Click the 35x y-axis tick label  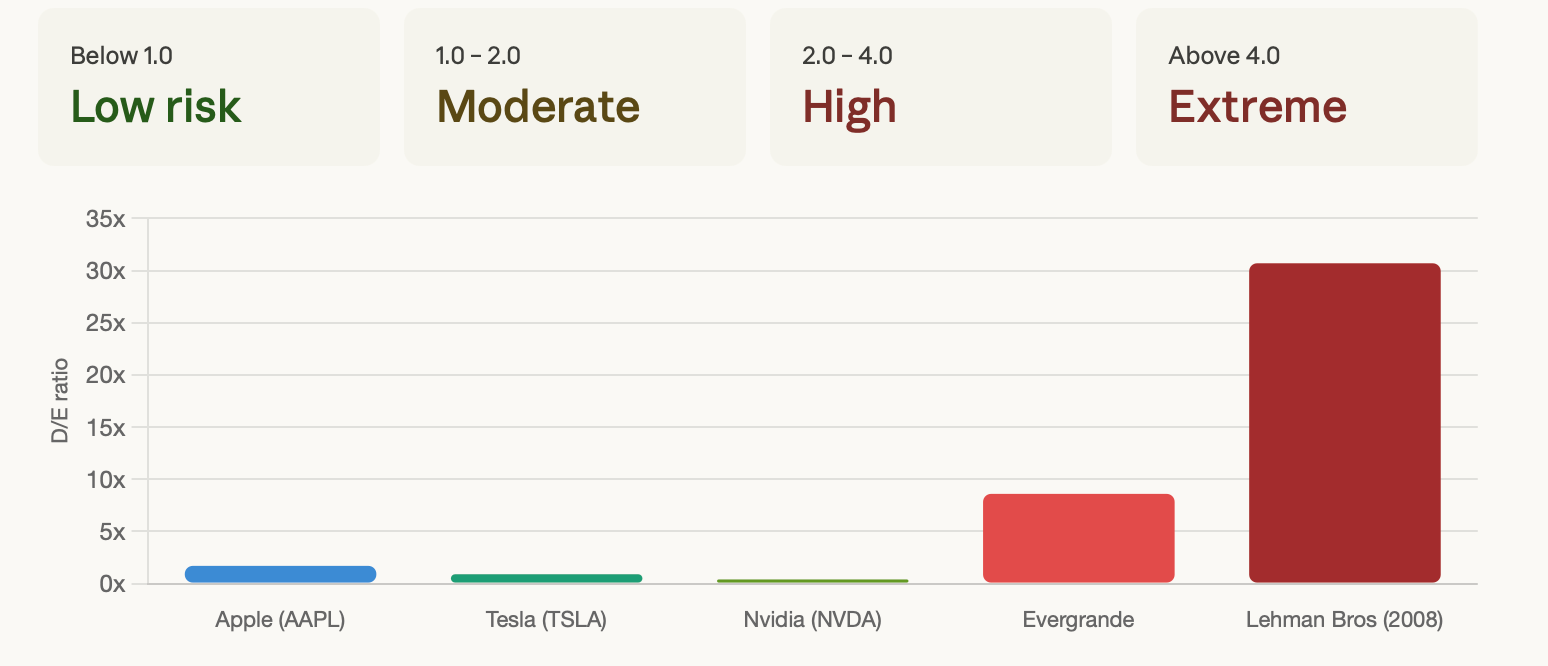tap(106, 219)
